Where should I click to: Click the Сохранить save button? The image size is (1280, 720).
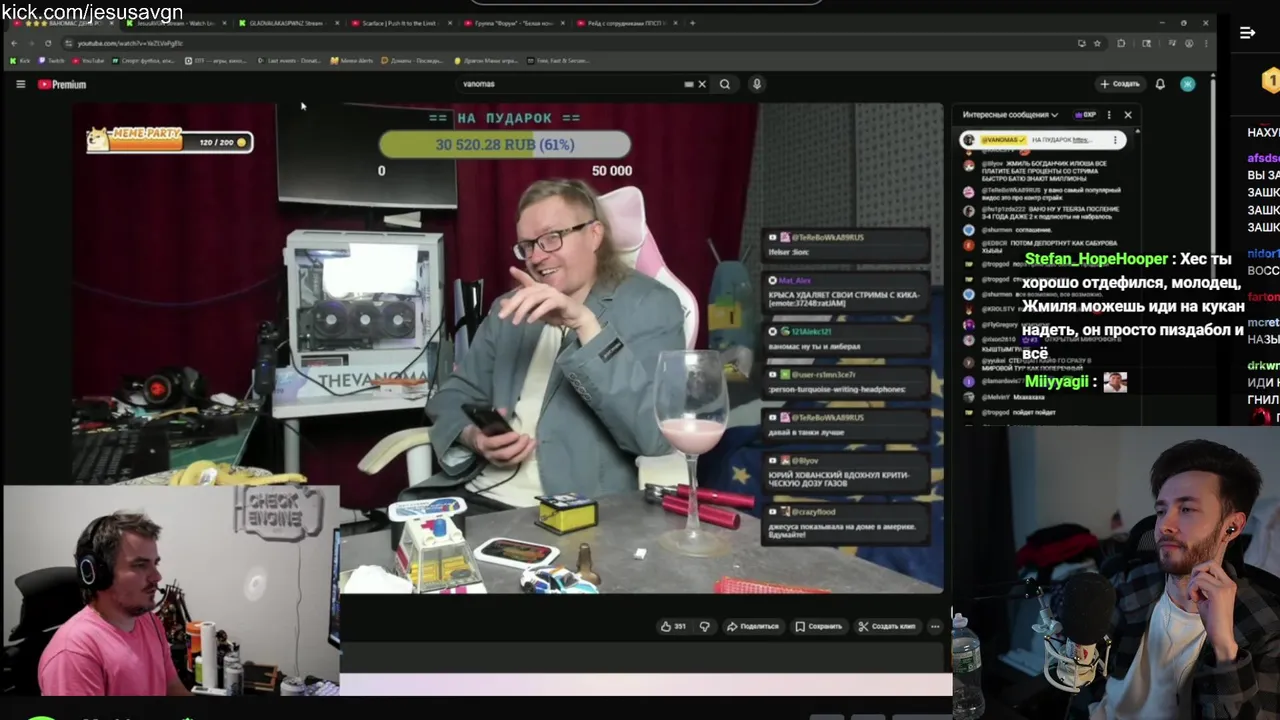pos(818,626)
